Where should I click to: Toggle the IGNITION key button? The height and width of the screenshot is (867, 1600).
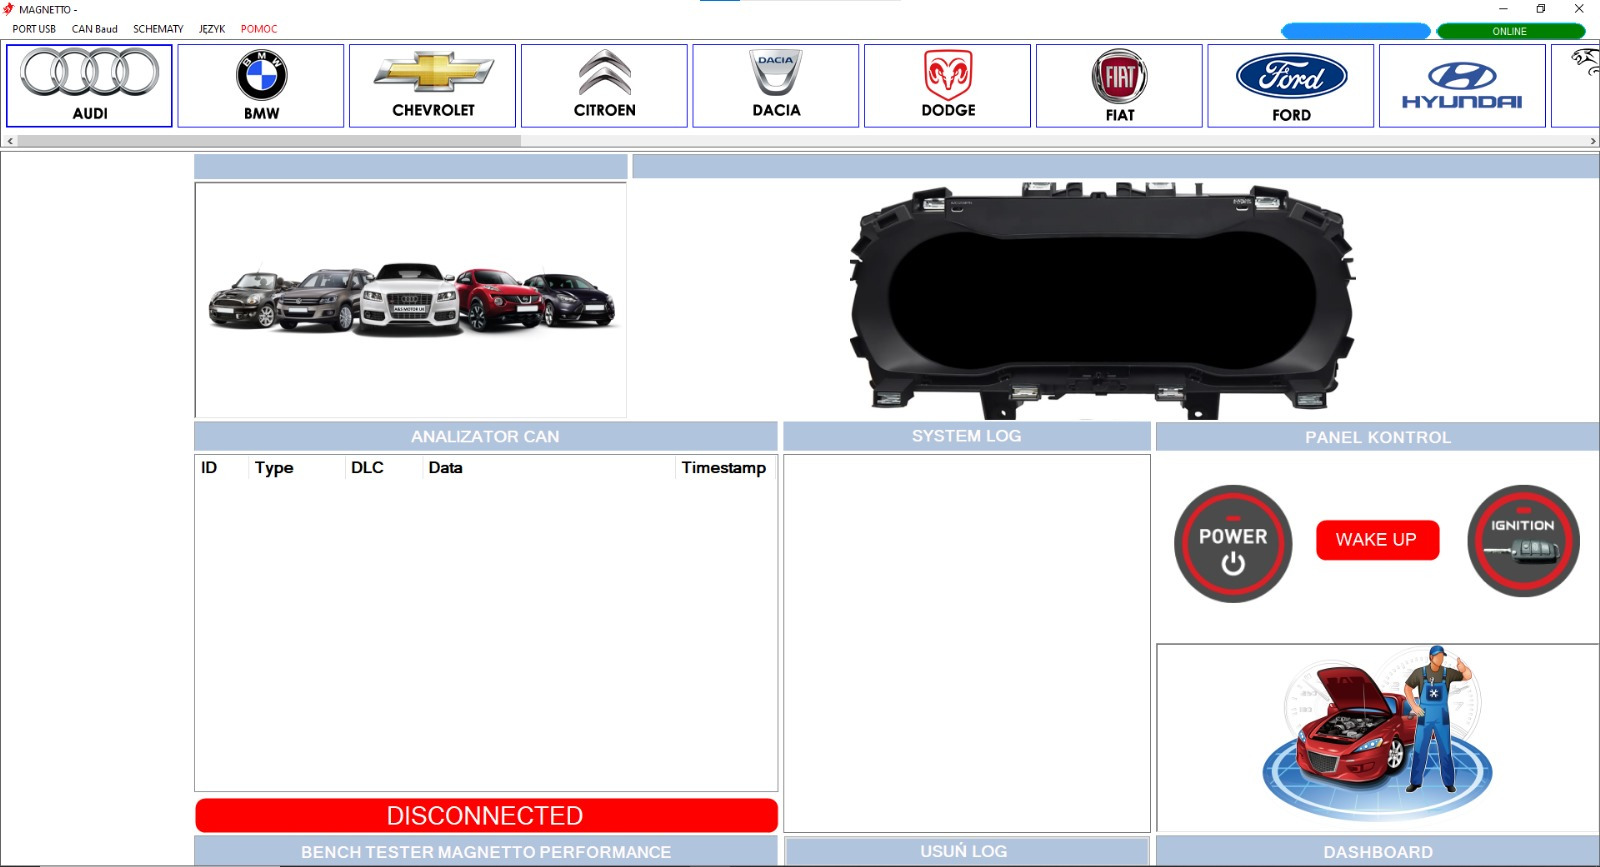coord(1523,541)
